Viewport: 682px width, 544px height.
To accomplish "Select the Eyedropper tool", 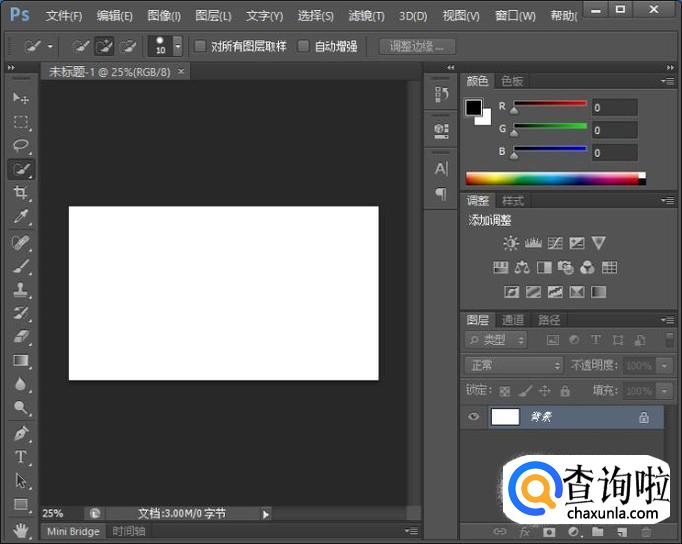I will (x=21, y=217).
